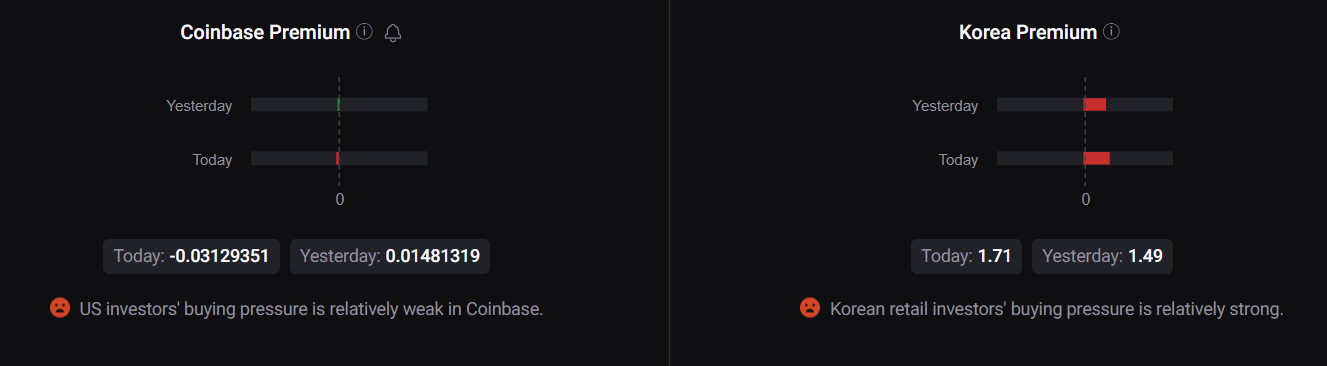This screenshot has height=366, width=1327.
Task: Click the sad face icon beside Korean message
Action: tap(810, 308)
